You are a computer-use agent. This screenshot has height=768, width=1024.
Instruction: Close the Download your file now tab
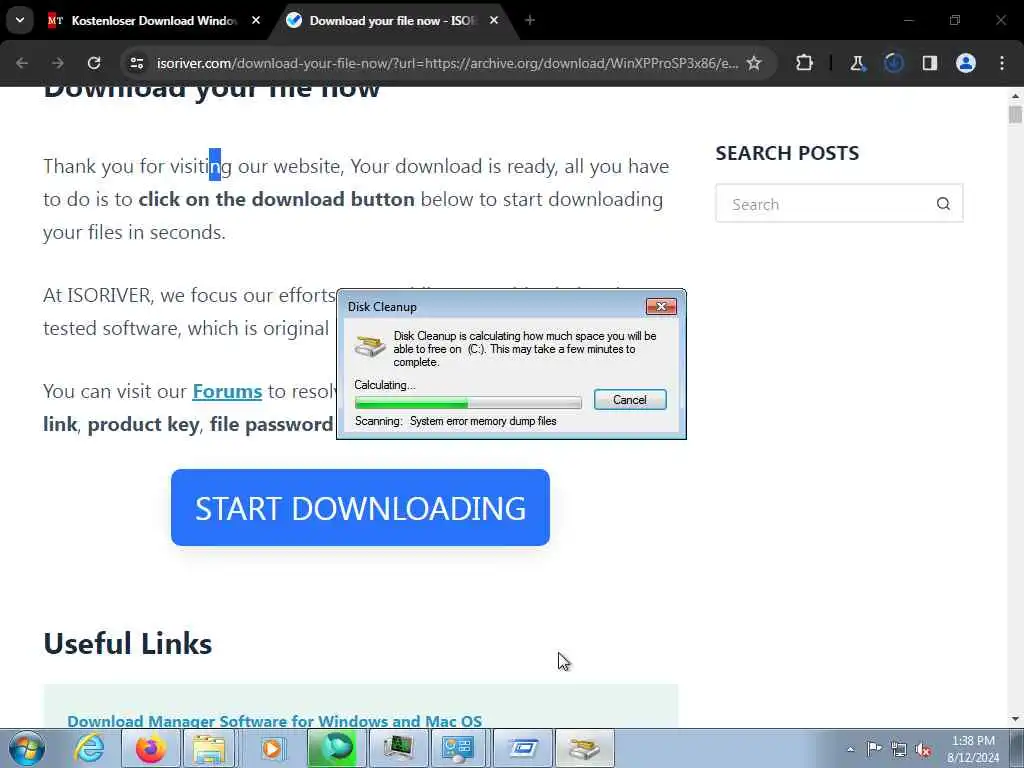[494, 20]
